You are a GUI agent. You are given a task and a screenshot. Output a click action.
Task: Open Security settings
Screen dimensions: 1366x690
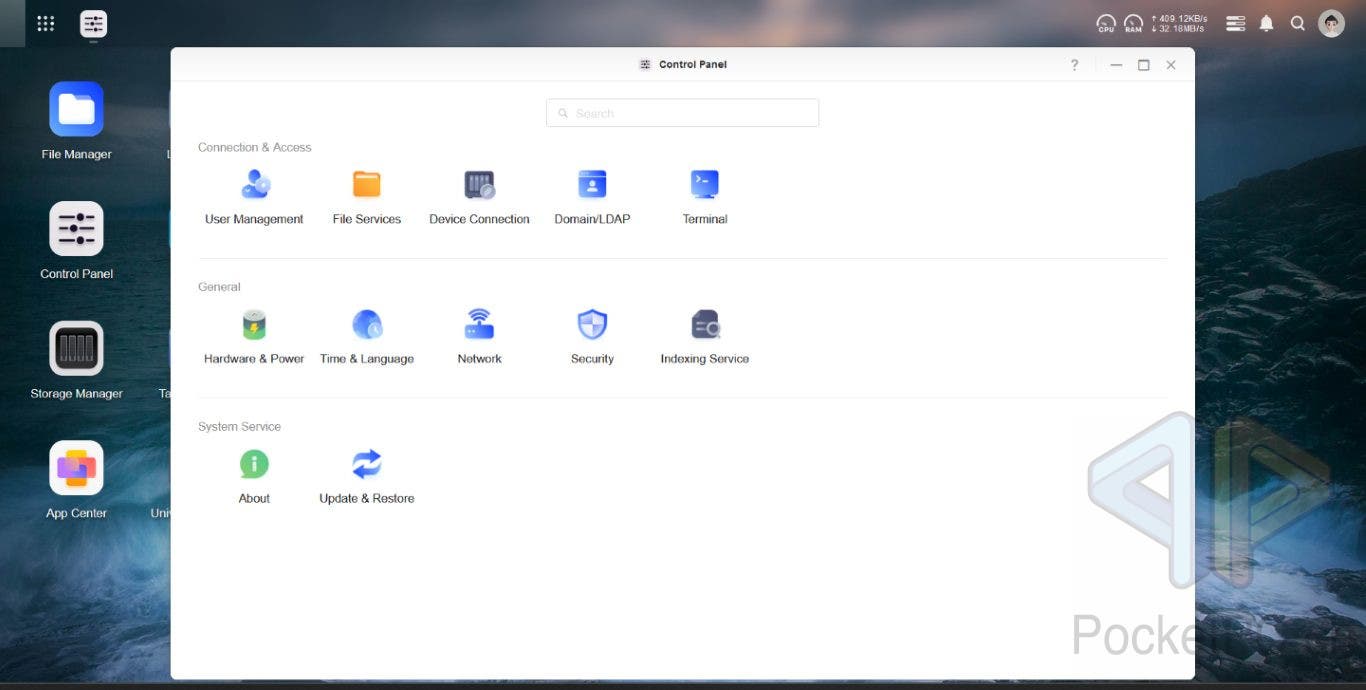click(592, 337)
